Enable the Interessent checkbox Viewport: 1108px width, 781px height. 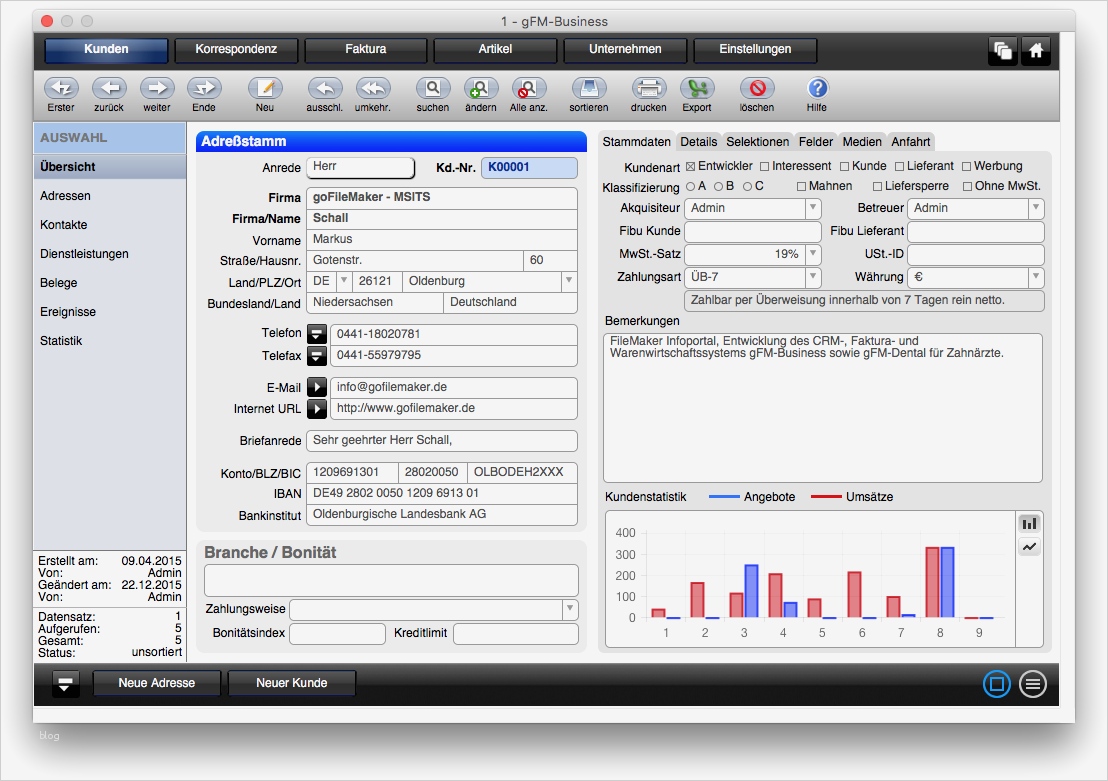[765, 166]
